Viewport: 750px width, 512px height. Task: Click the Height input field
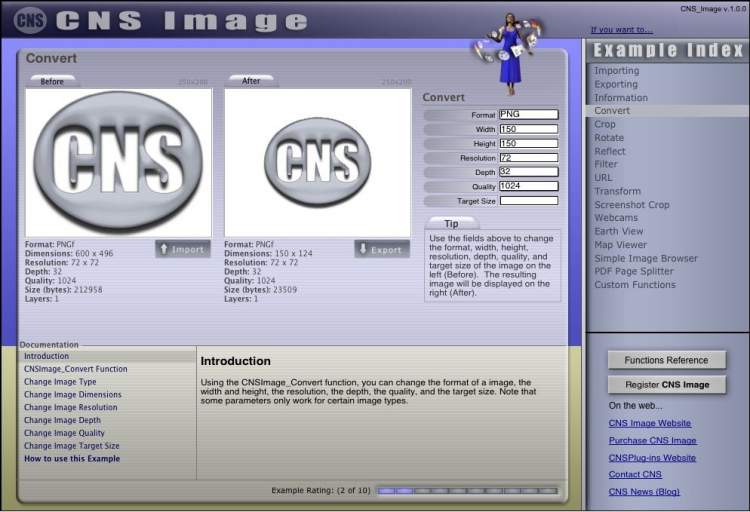(529, 144)
